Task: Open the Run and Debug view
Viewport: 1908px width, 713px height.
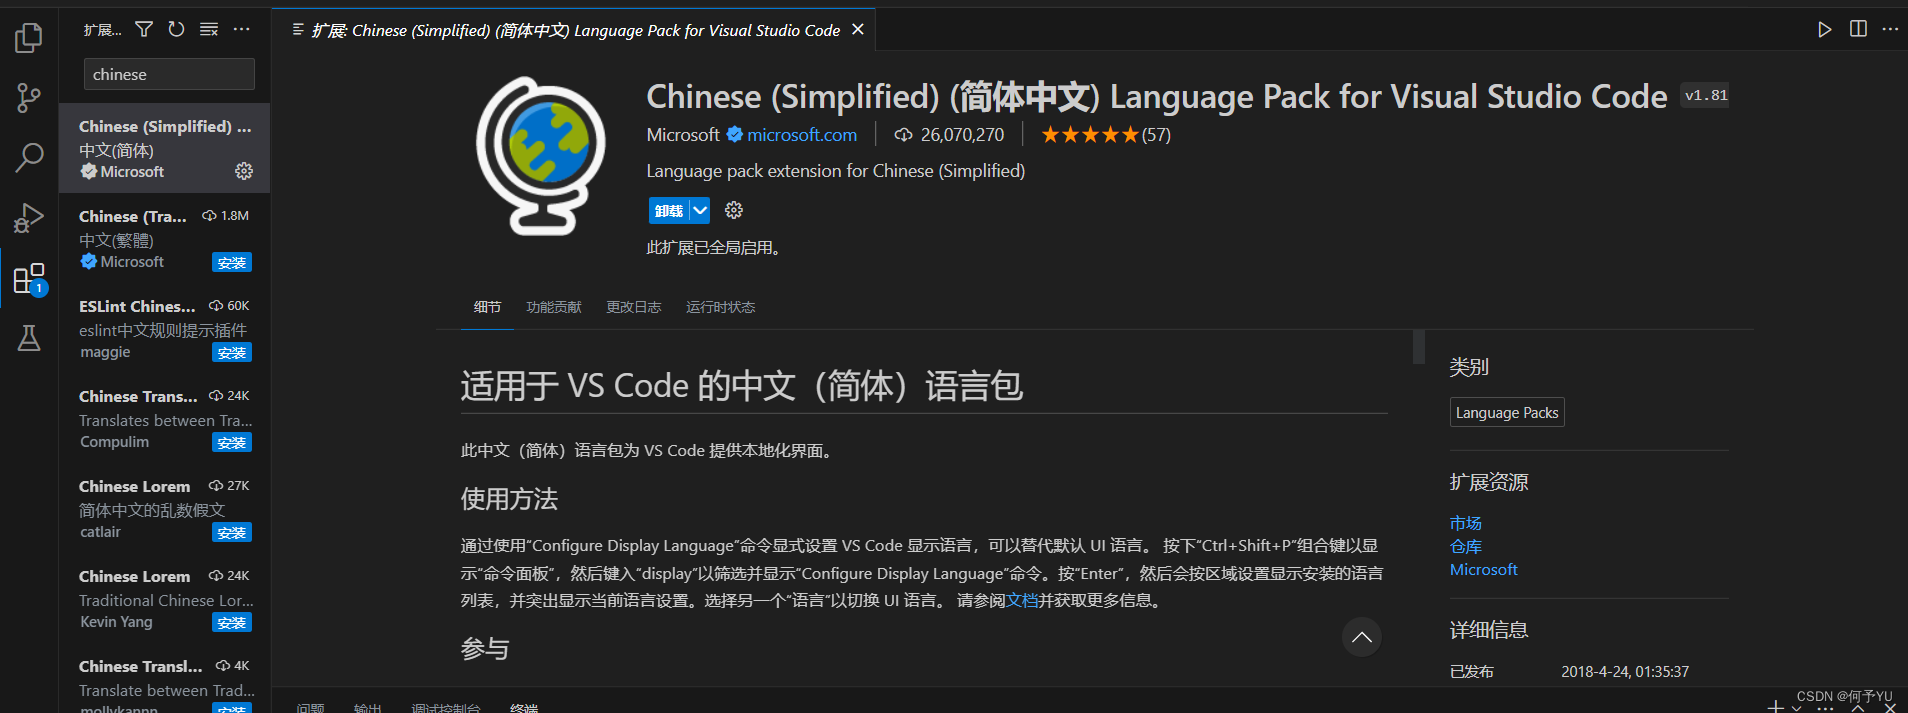Action: point(29,217)
